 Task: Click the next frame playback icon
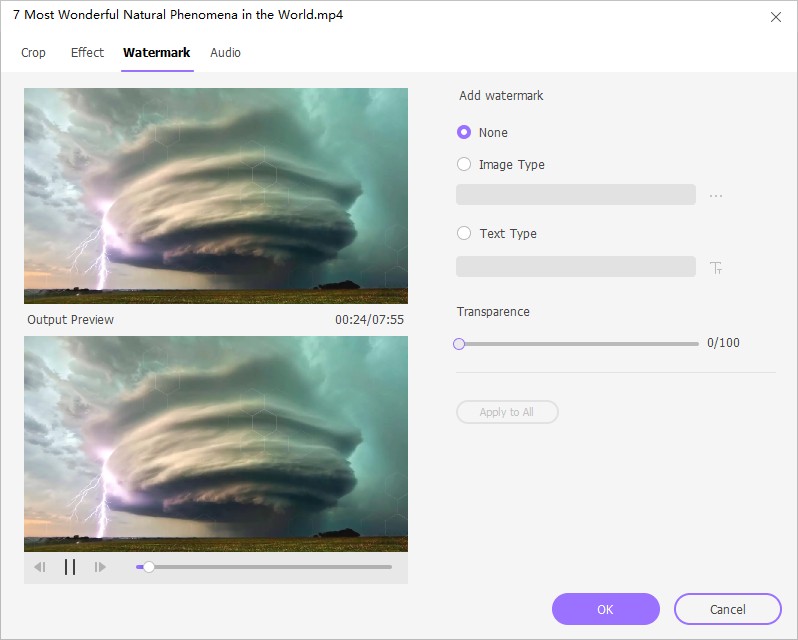click(100, 567)
